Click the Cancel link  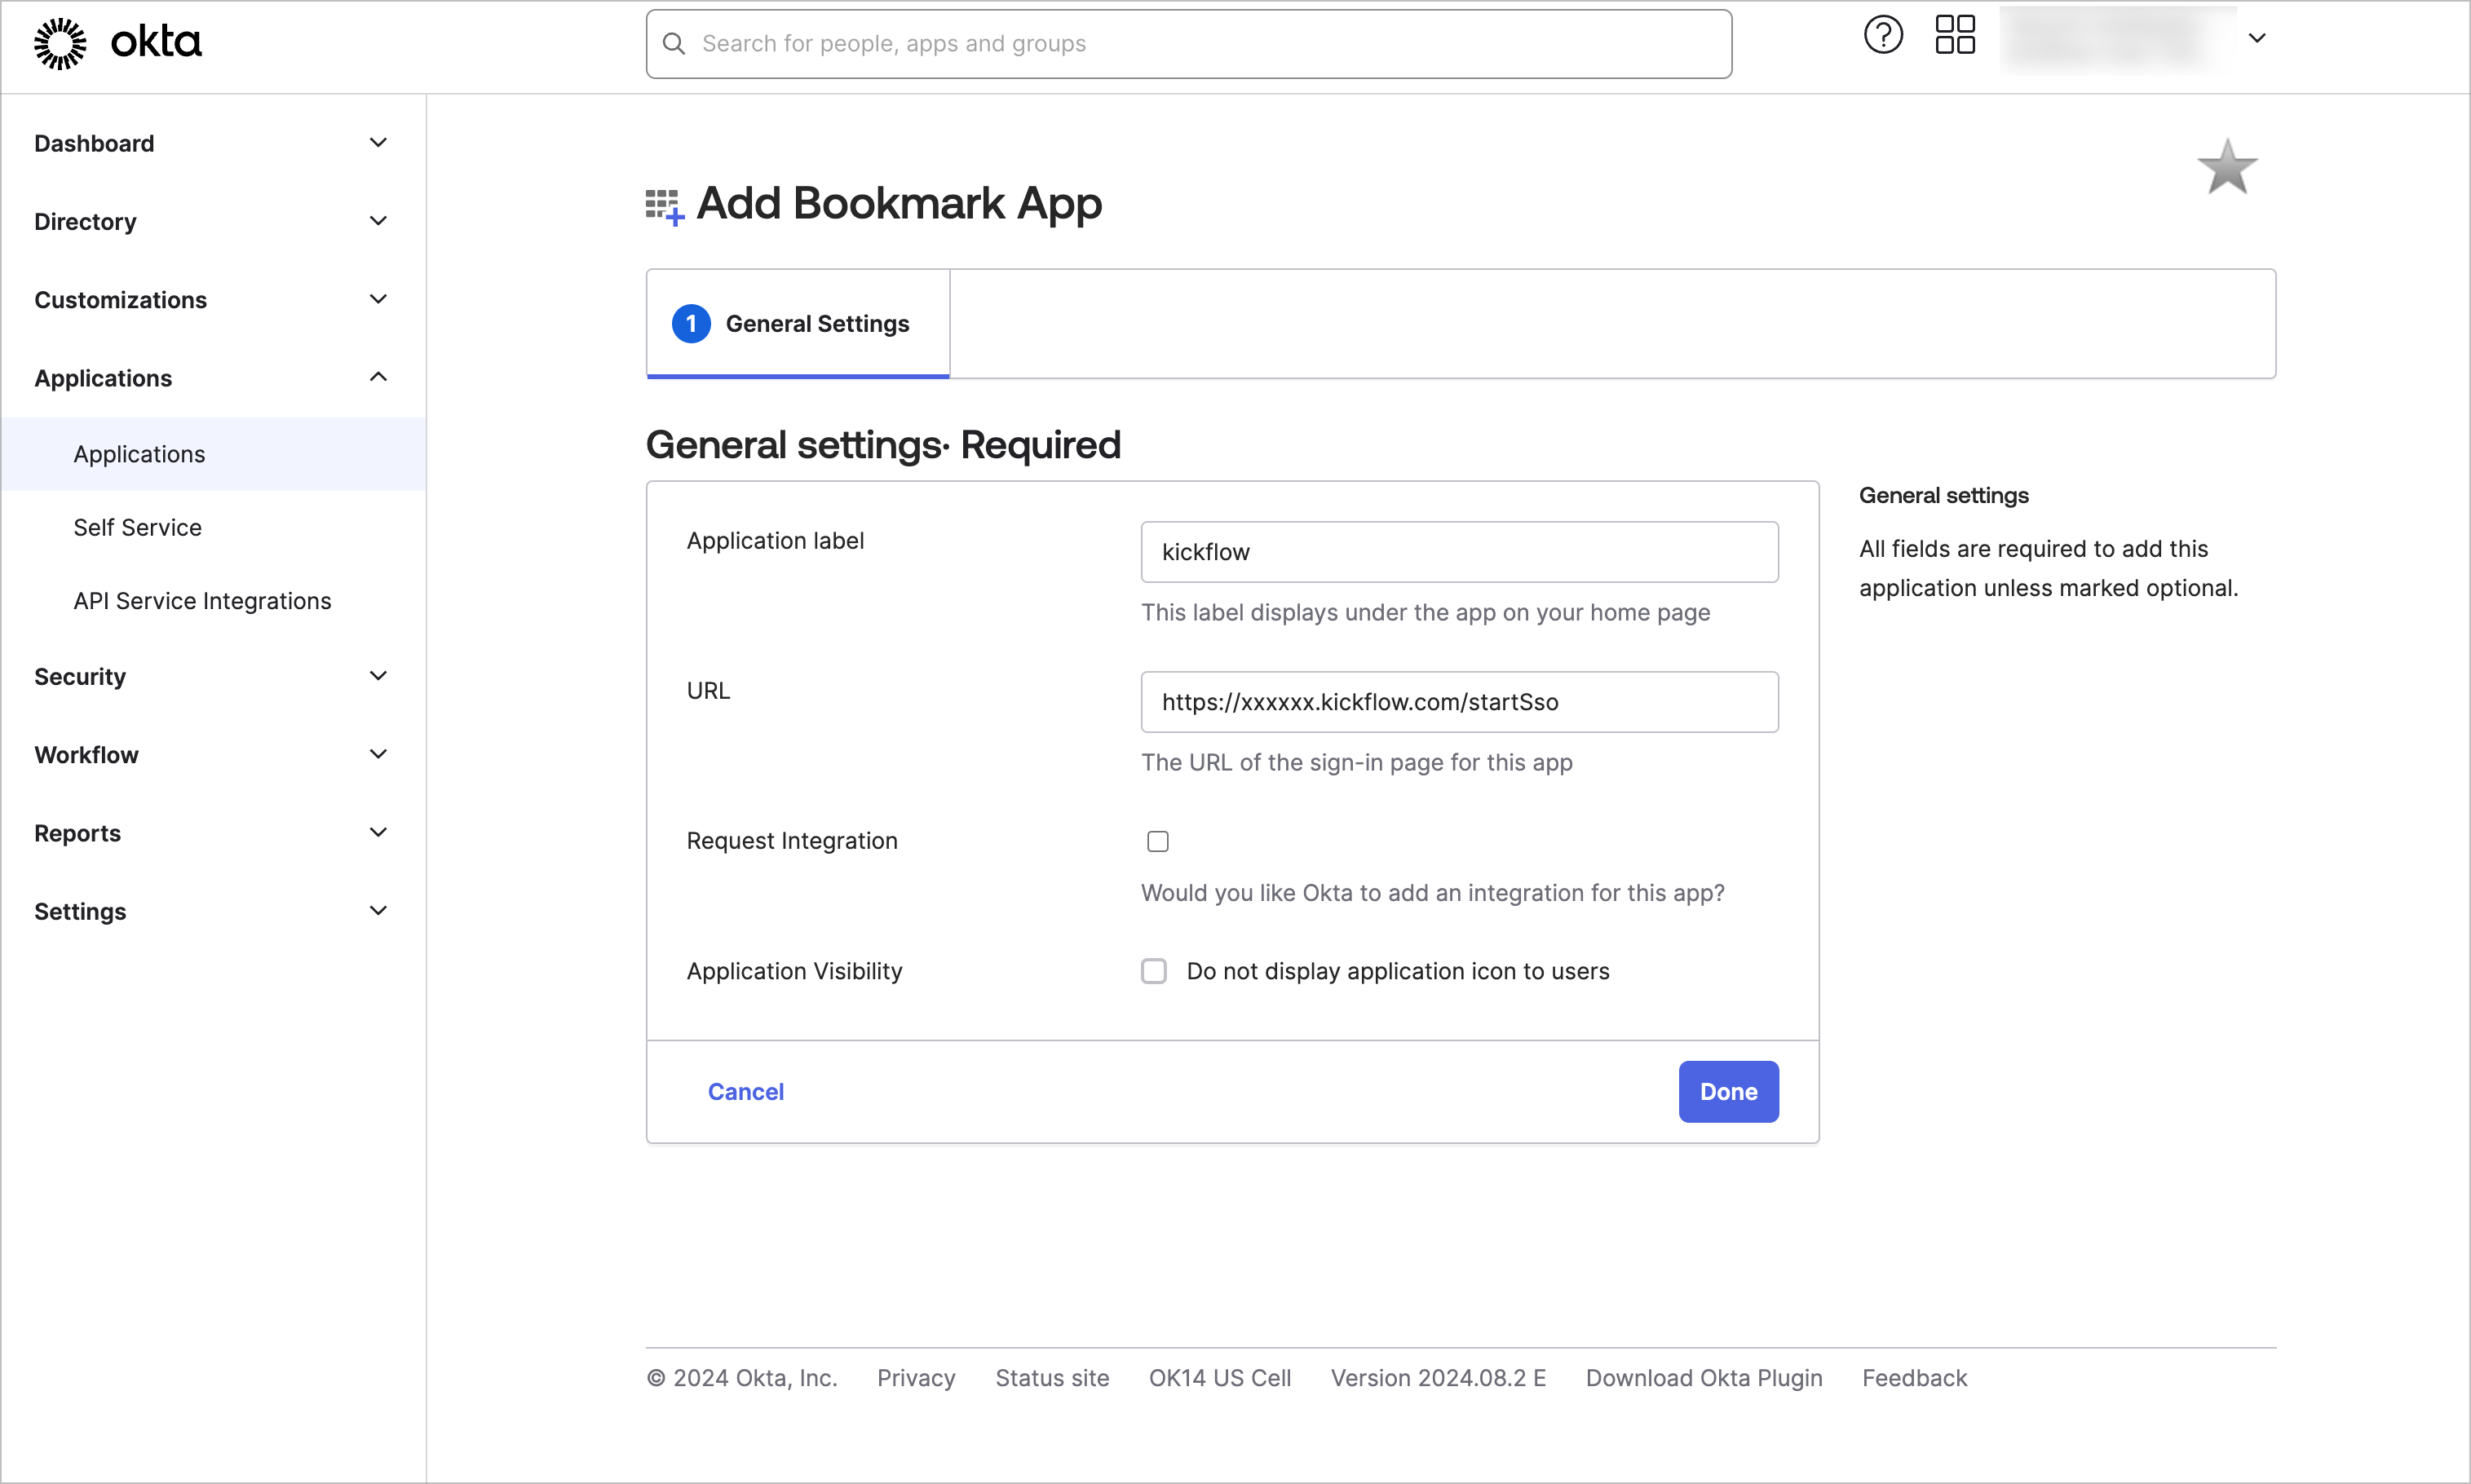pos(745,1092)
